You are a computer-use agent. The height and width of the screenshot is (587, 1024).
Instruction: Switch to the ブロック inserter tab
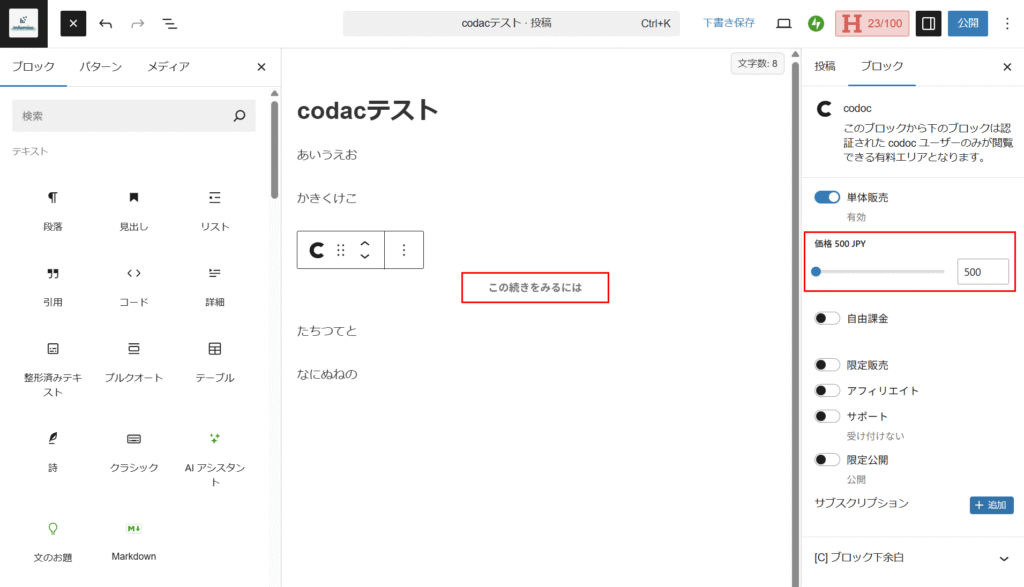coord(33,67)
